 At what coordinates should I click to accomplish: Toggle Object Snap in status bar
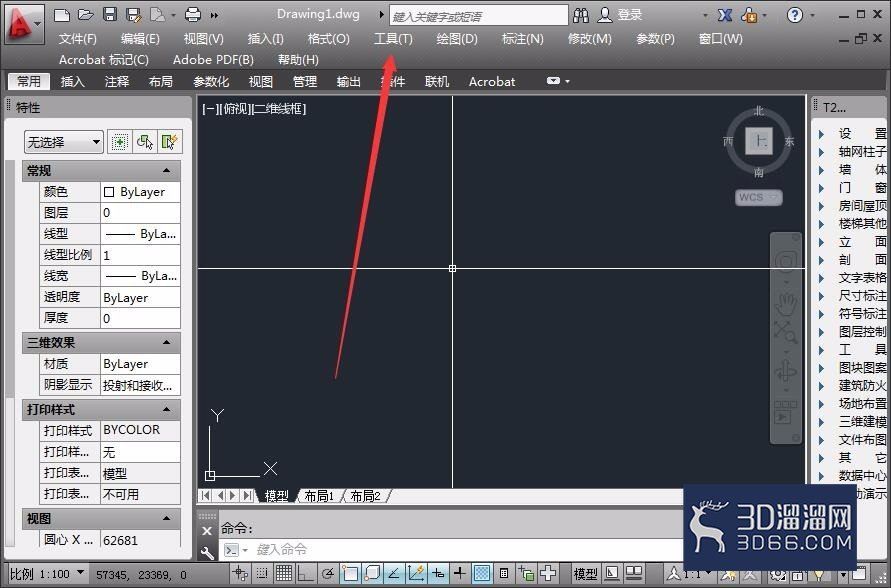coord(350,574)
